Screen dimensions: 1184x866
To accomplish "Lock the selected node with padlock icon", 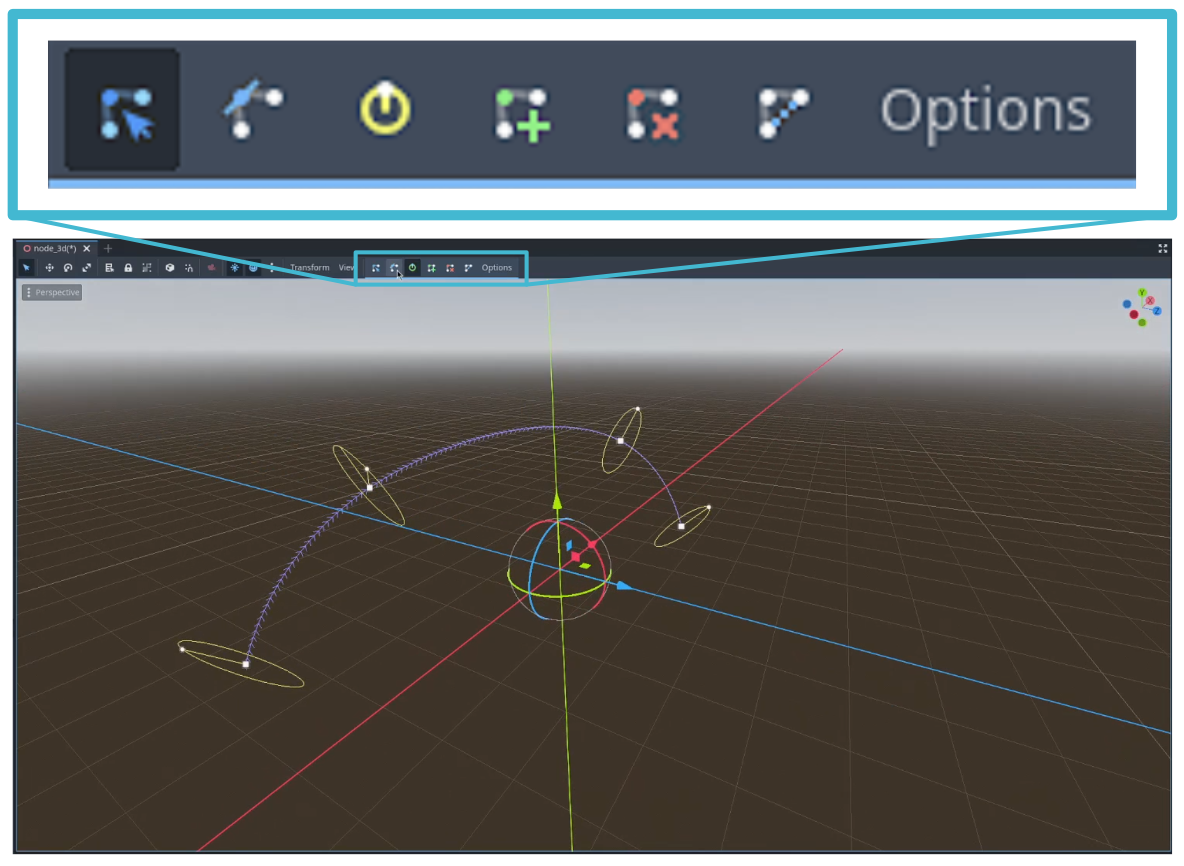I will [x=128, y=267].
